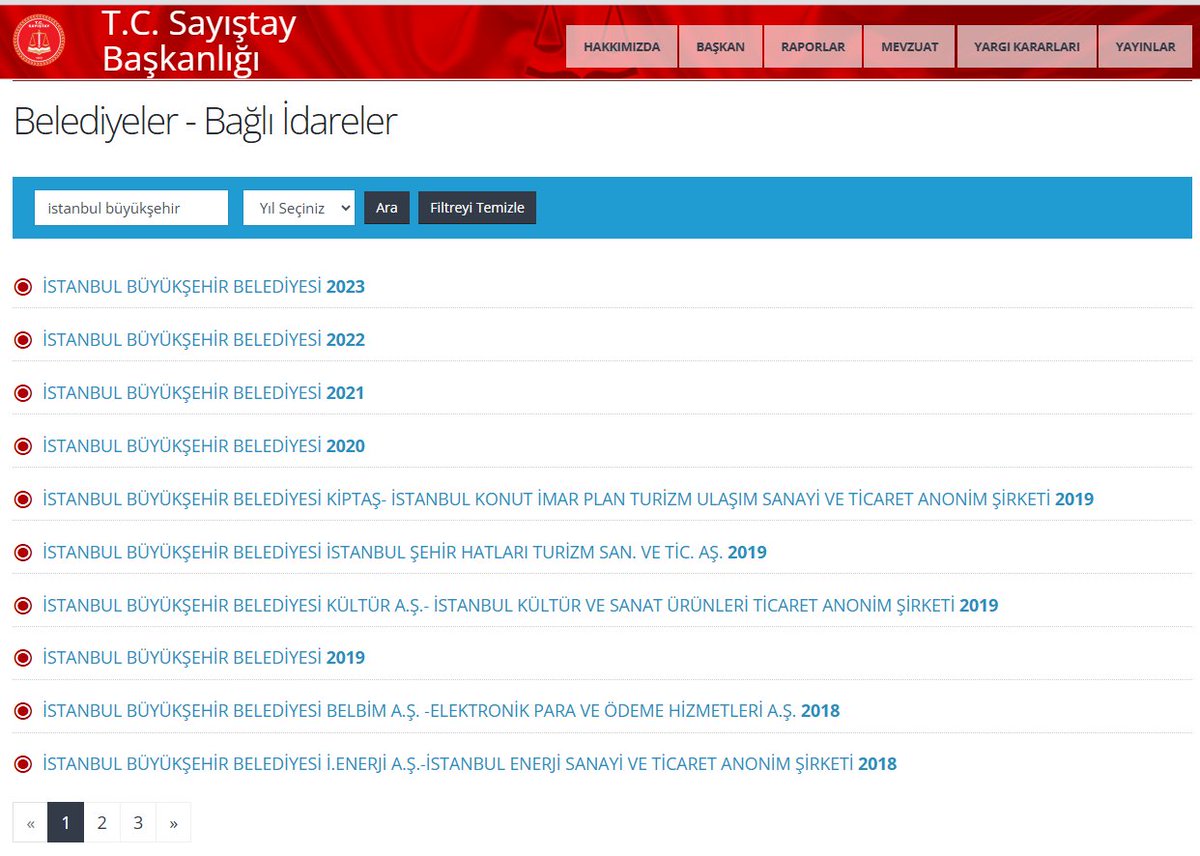Open the HAKKIMIZDA menu
This screenshot has width=1200, height=856.
click(621, 46)
